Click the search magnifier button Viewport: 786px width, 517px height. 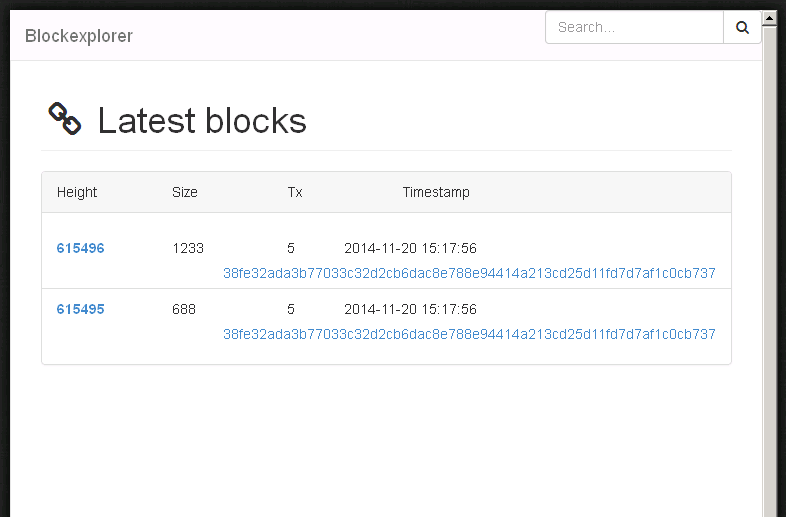point(742,28)
